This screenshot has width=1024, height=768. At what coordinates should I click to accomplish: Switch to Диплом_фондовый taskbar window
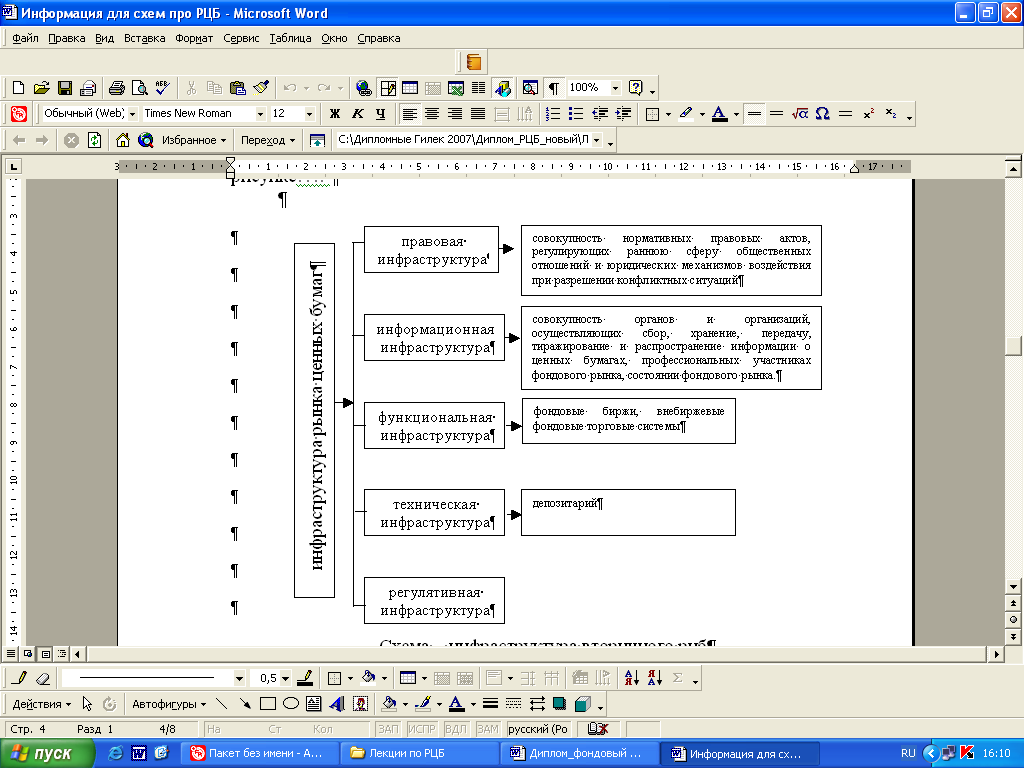[581, 754]
